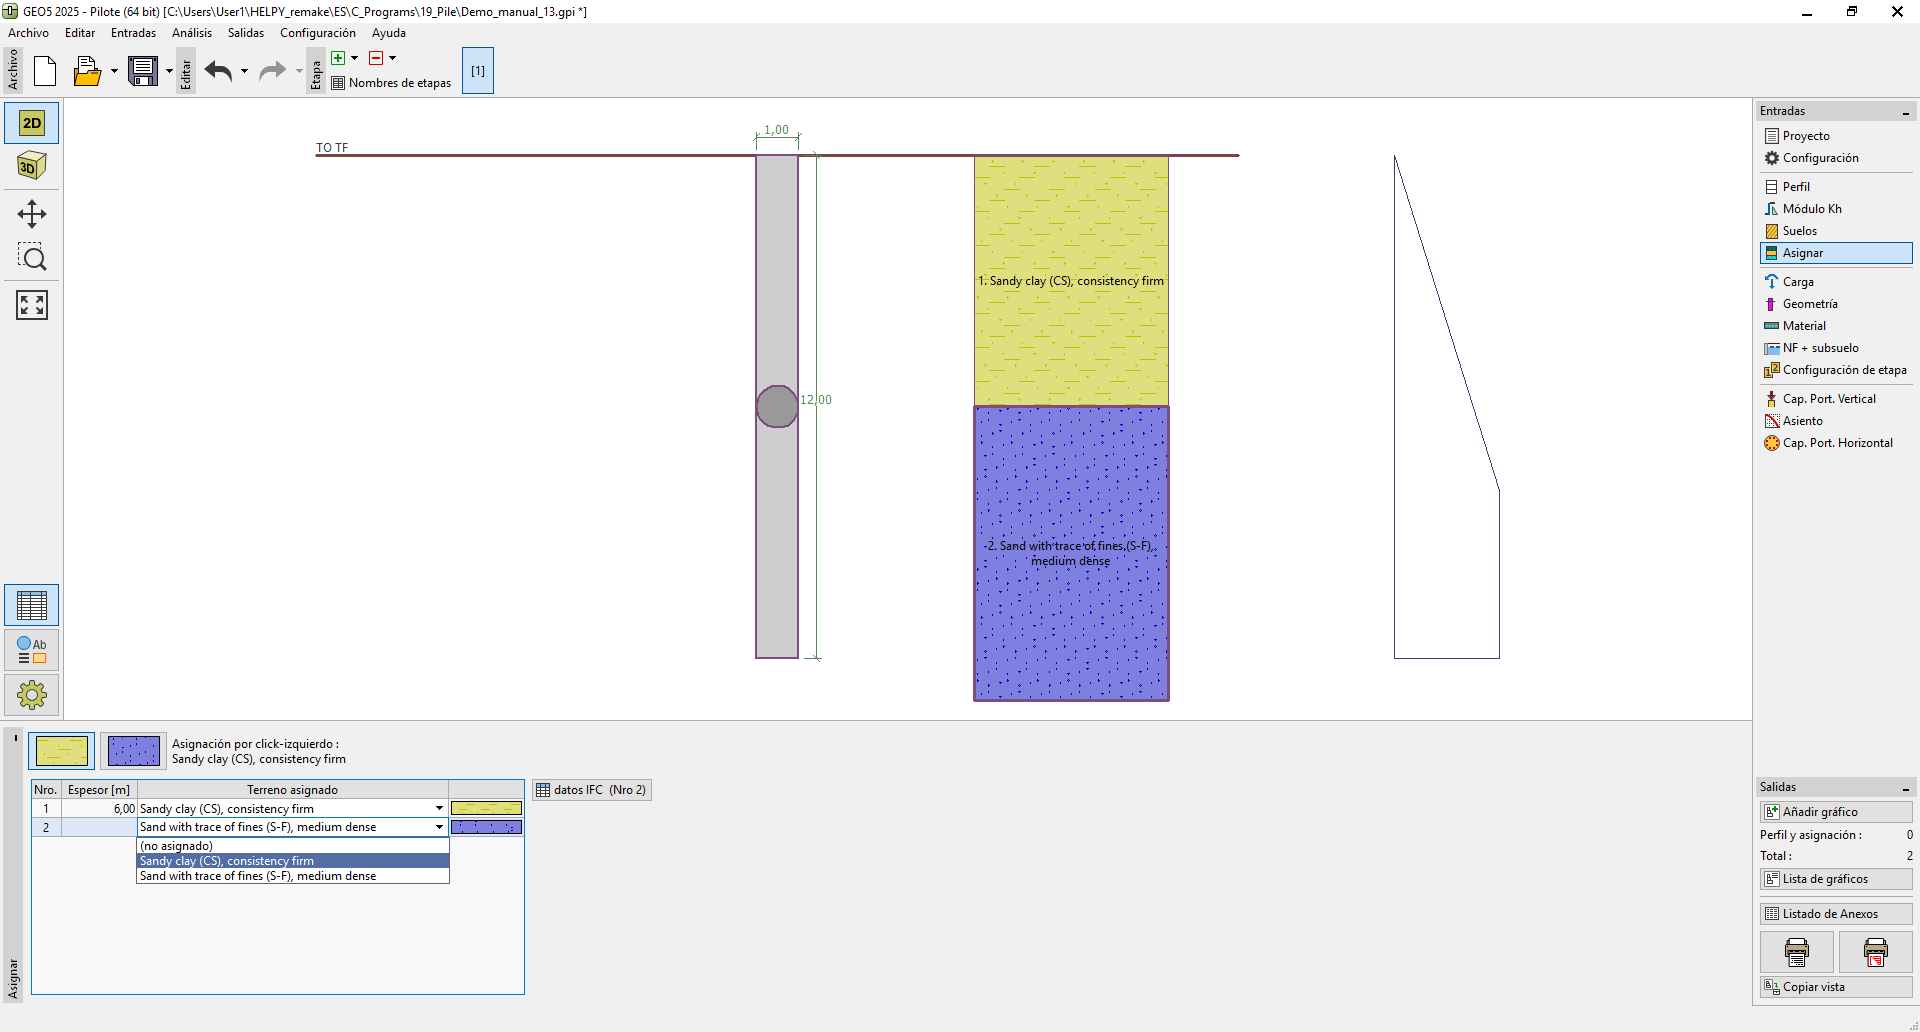Viewport: 1920px width, 1032px height.
Task: Click the fit-to-window view icon
Action: pos(32,305)
